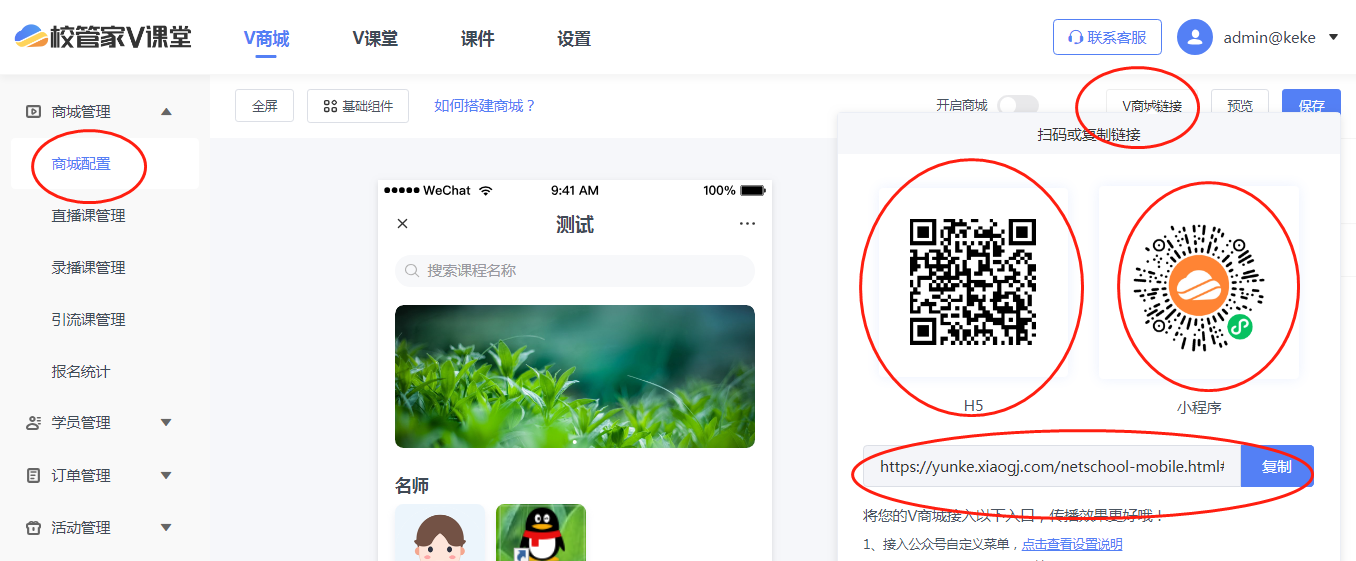Image resolution: width=1356 pixels, height=561 pixels.
Task: Select 商城配置 in the sidebar
Action: coord(105,164)
